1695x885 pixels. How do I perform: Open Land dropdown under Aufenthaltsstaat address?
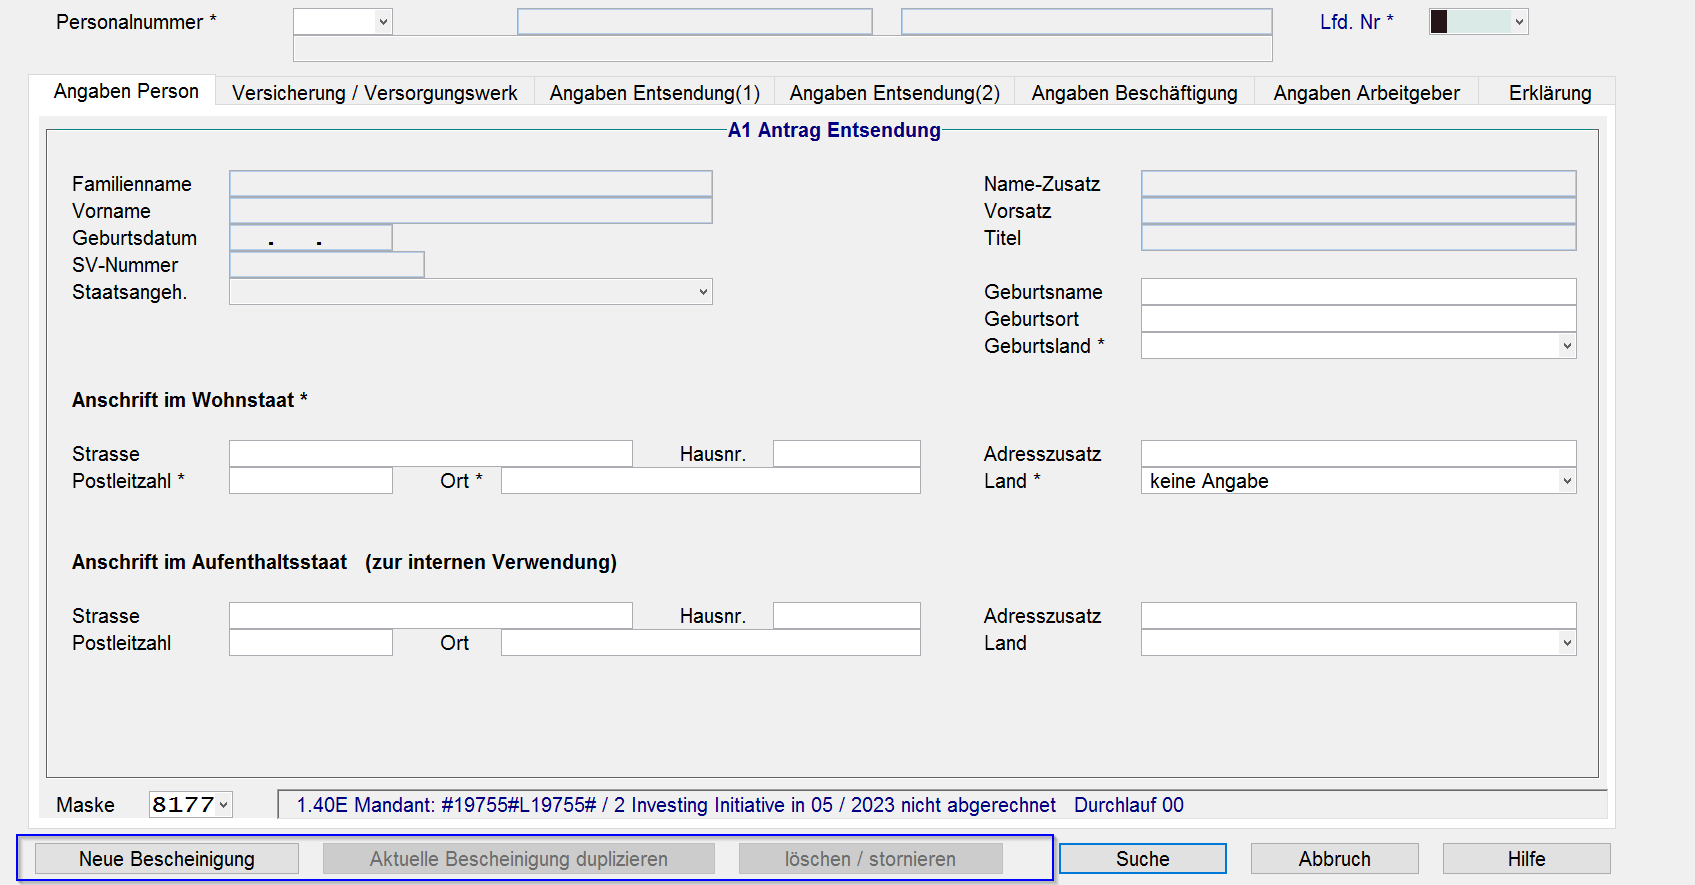1566,643
